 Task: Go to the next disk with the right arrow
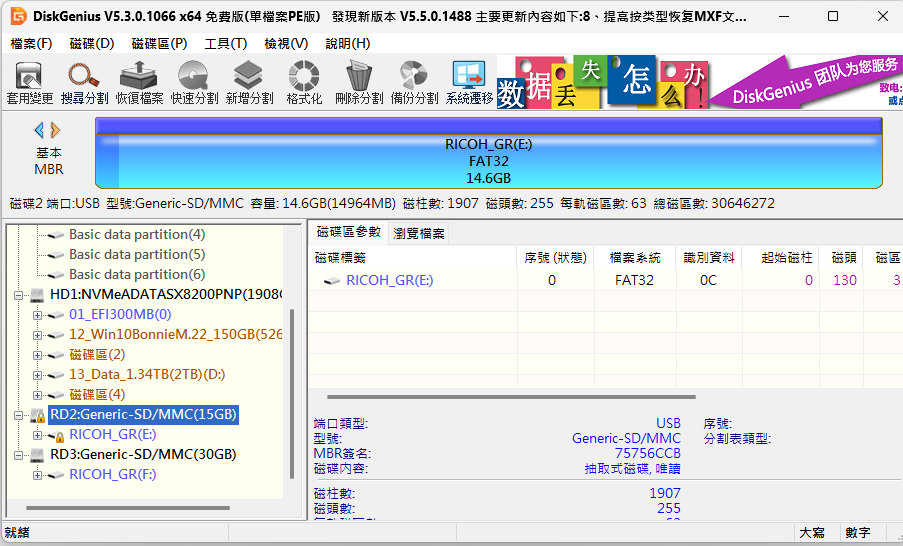(55, 130)
